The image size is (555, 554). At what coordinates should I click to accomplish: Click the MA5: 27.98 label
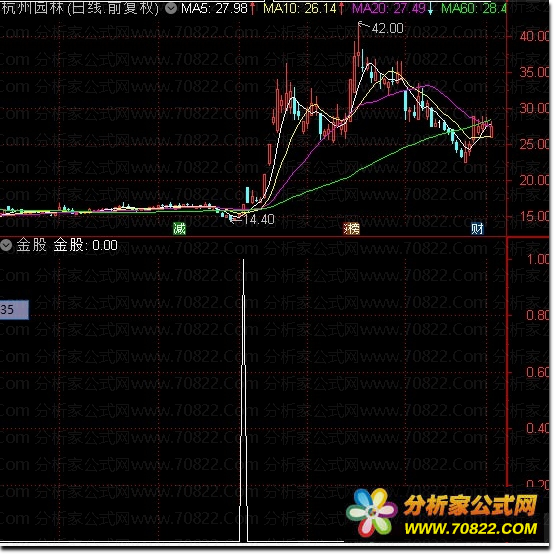(x=214, y=8)
